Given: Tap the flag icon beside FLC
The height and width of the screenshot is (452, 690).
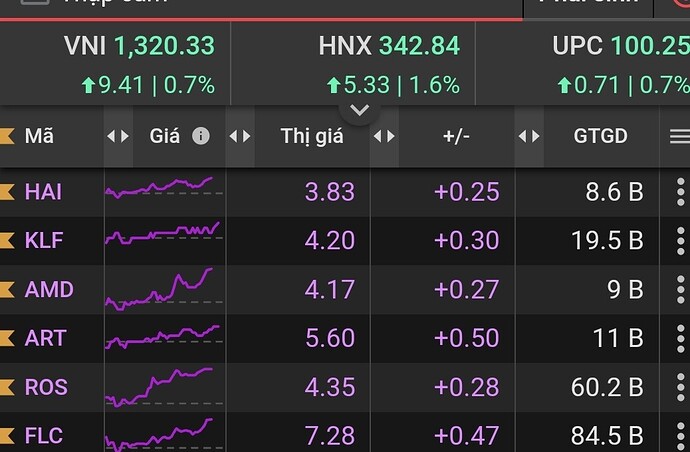Looking at the screenshot, I should tap(7, 436).
